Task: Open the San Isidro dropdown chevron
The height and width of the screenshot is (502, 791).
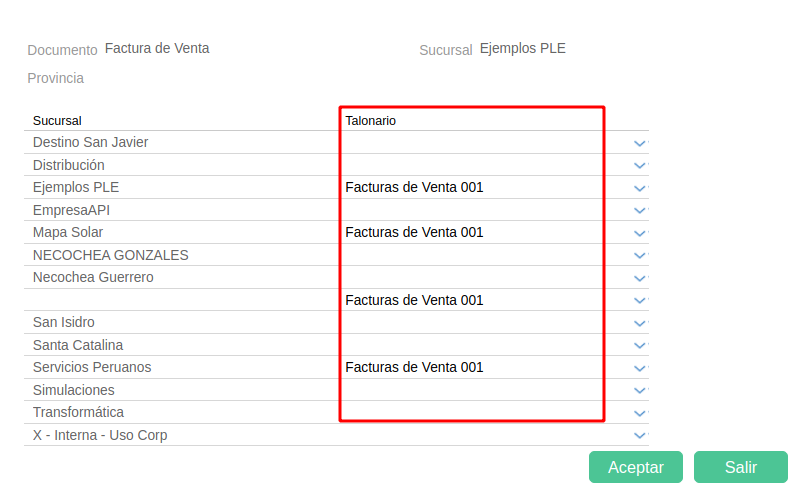Action: [x=640, y=323]
